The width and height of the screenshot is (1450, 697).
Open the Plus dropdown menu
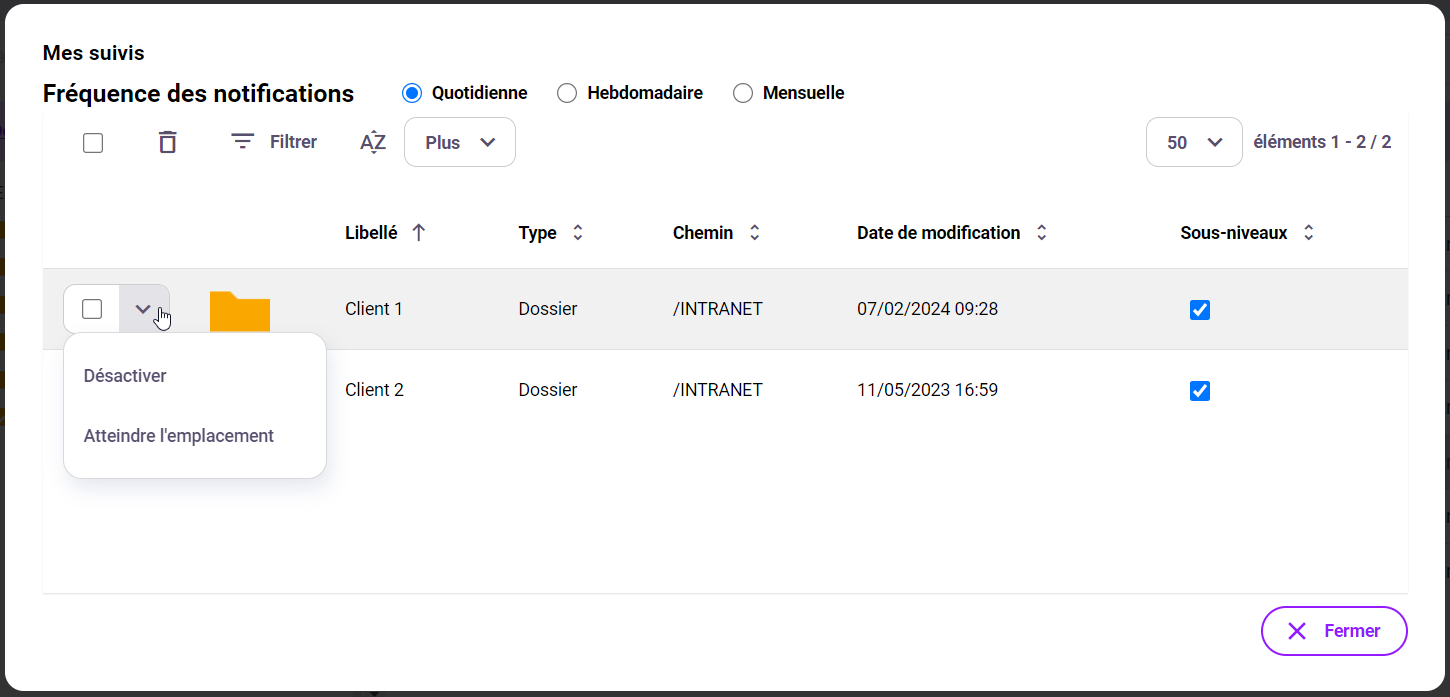coord(460,142)
